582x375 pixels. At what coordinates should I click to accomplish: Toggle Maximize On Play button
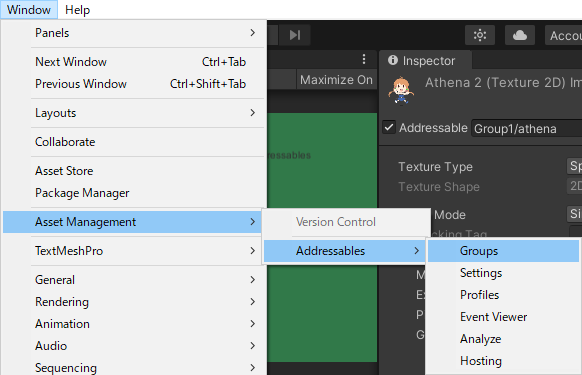click(x=336, y=80)
